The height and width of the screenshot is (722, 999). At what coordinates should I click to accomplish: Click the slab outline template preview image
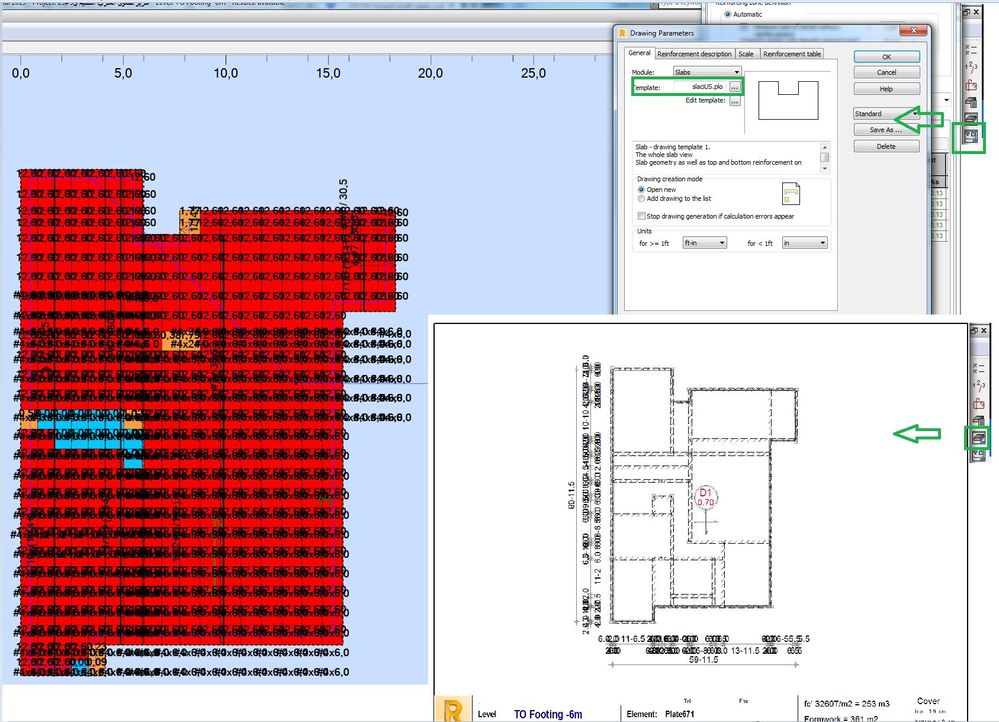click(x=788, y=101)
